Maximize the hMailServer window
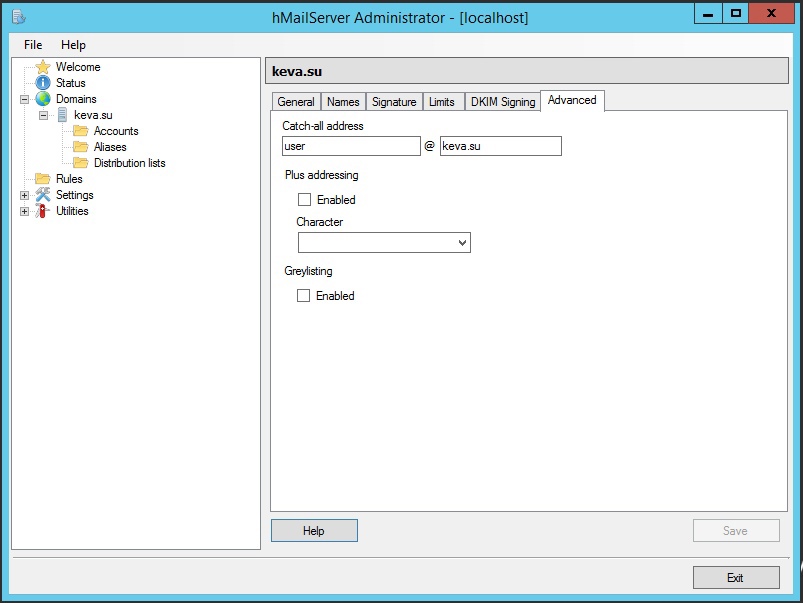 click(736, 13)
